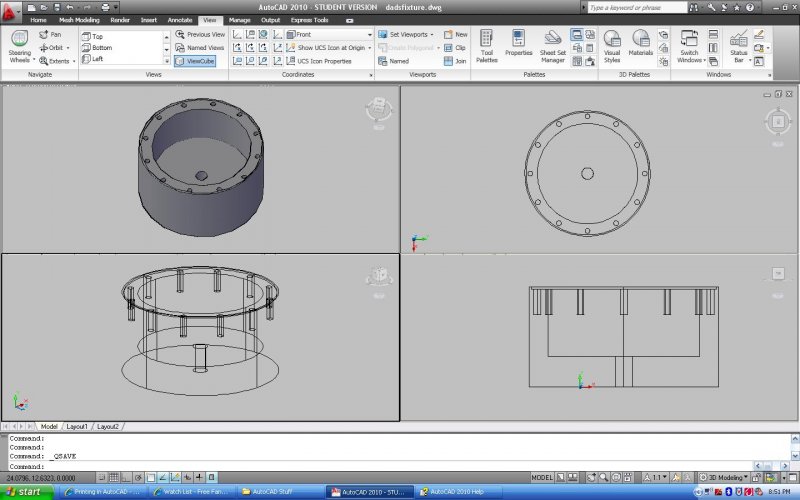Viewport: 800px width, 500px height.
Task: Open the Visual Styles palette
Action: 612,45
